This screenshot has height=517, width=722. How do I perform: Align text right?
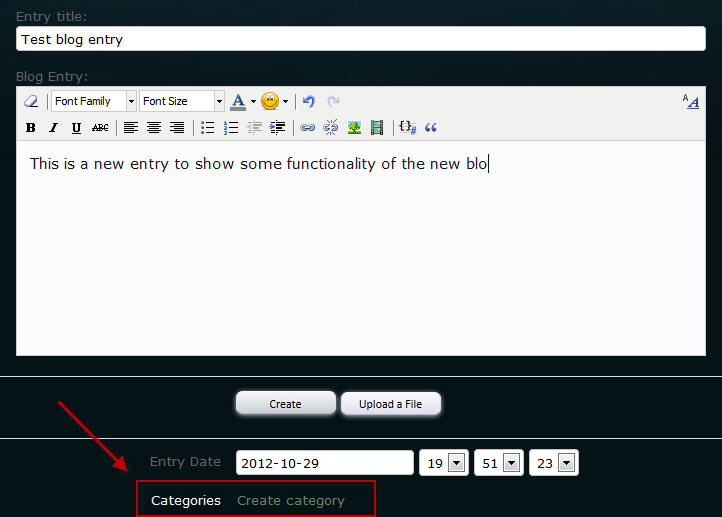coord(177,128)
